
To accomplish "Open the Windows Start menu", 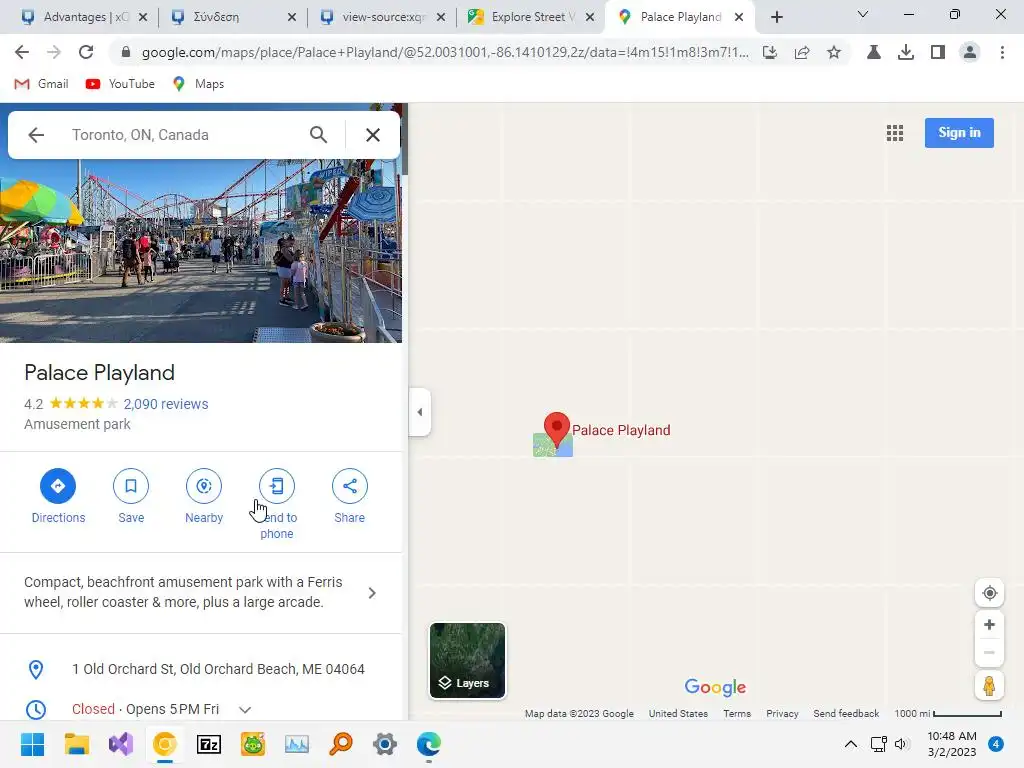I will (x=33, y=744).
